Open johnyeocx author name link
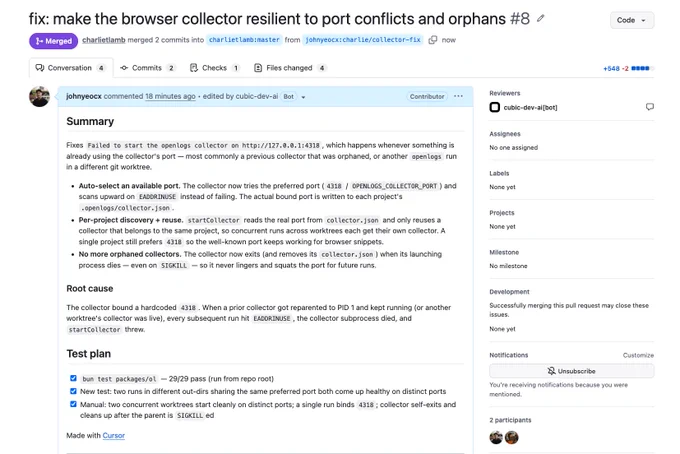This screenshot has height=454, width=680. coord(84,96)
